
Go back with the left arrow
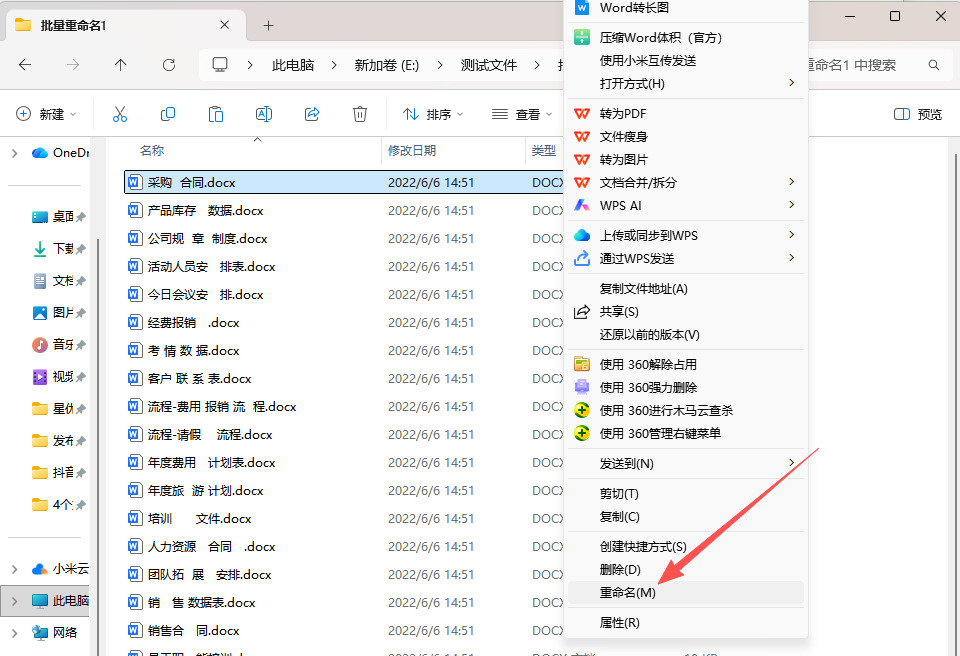coord(25,65)
